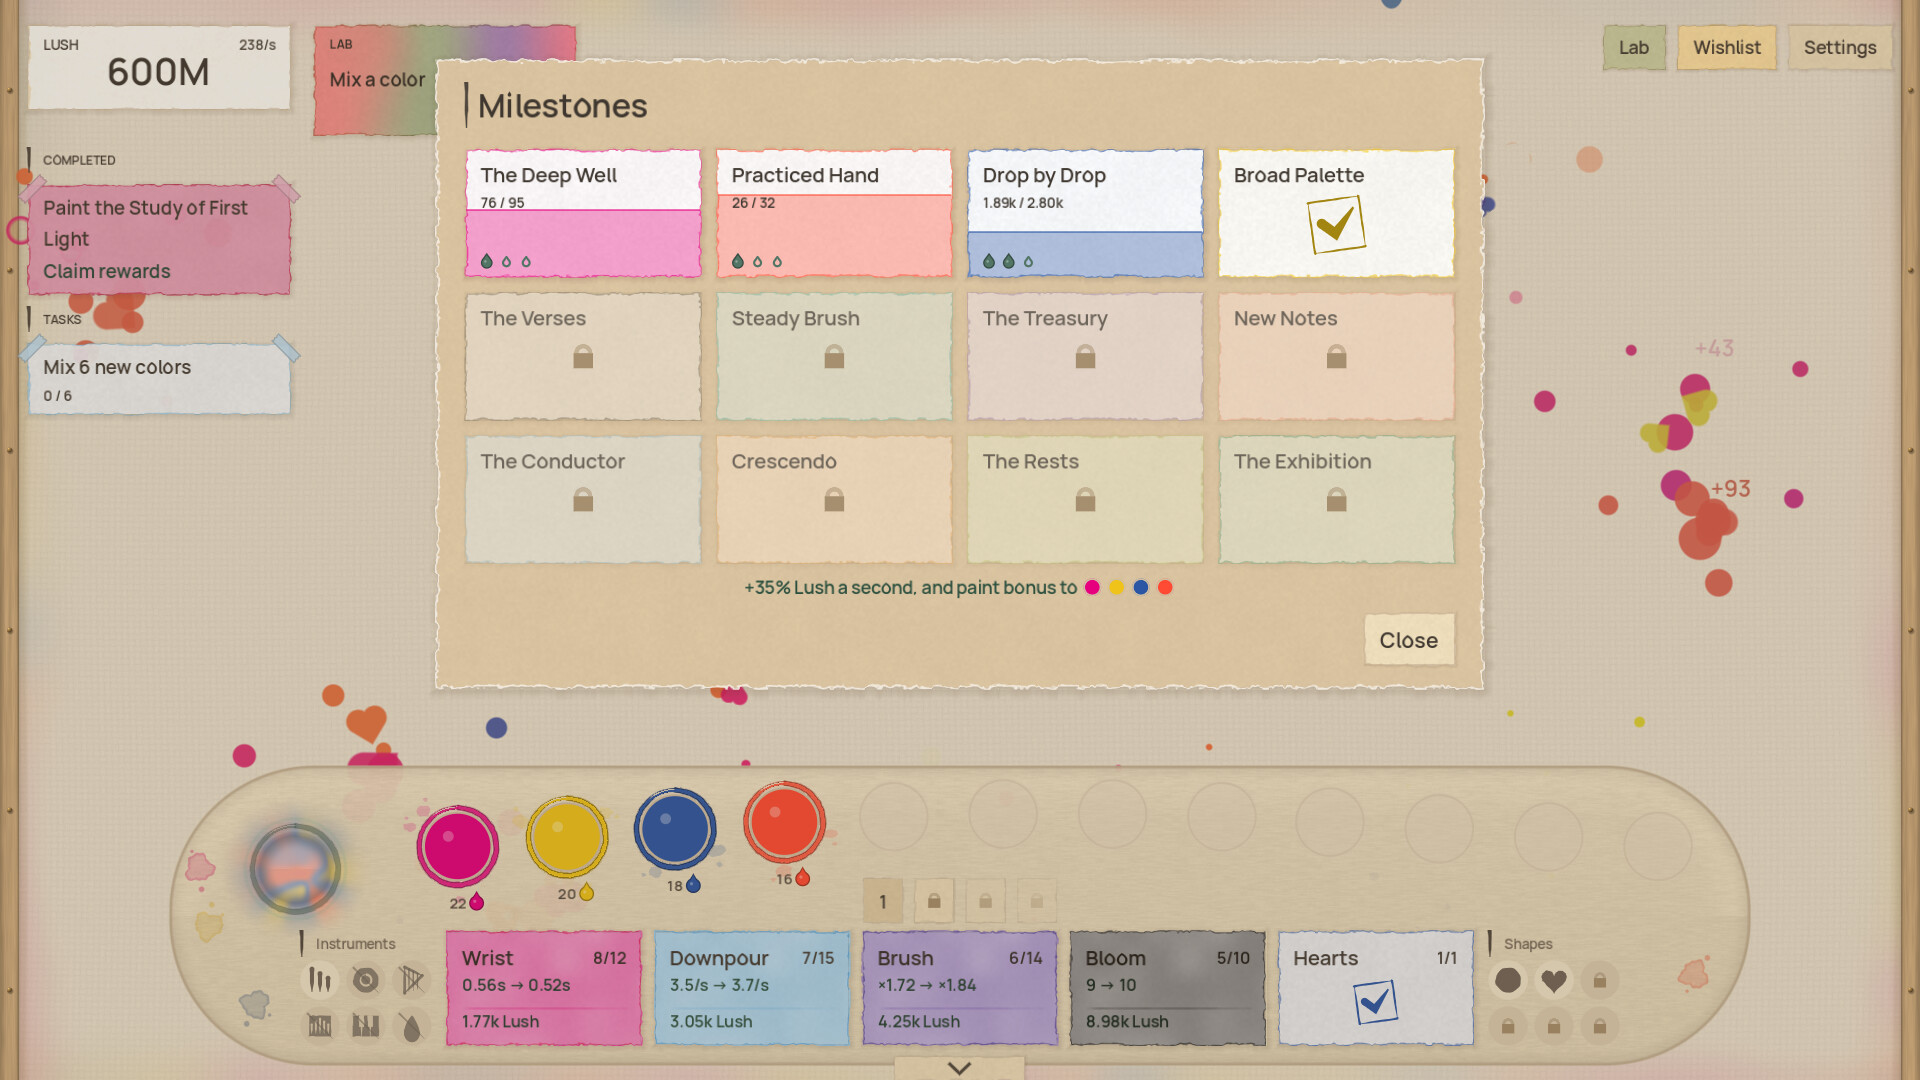Click the COMPLETED section label
Image resolution: width=1920 pixels, height=1080 pixels.
79,160
